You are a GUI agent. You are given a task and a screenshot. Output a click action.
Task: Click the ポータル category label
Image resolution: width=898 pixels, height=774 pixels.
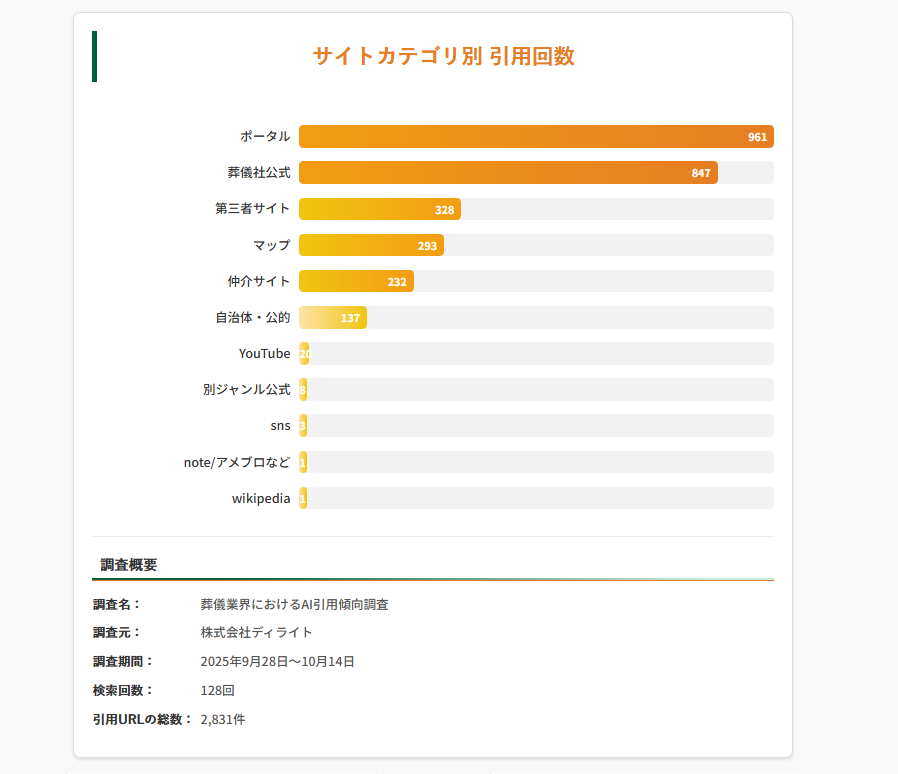click(265, 137)
